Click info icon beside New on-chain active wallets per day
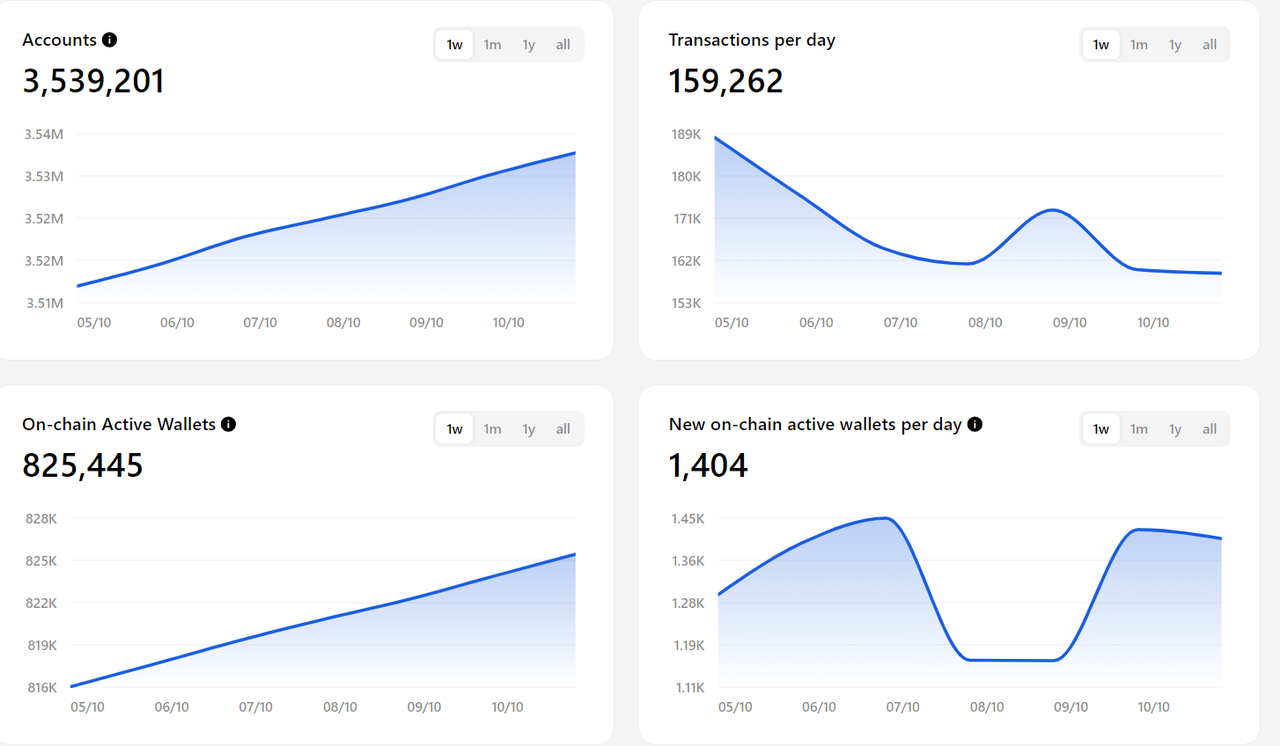 coord(975,424)
